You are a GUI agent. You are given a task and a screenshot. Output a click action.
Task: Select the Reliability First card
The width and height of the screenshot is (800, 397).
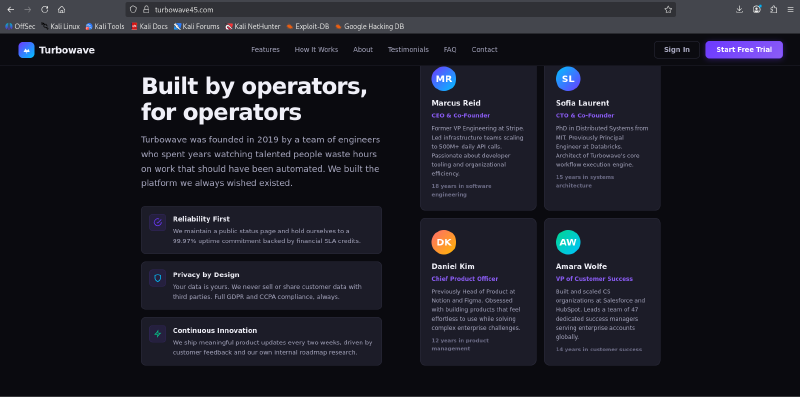261,230
